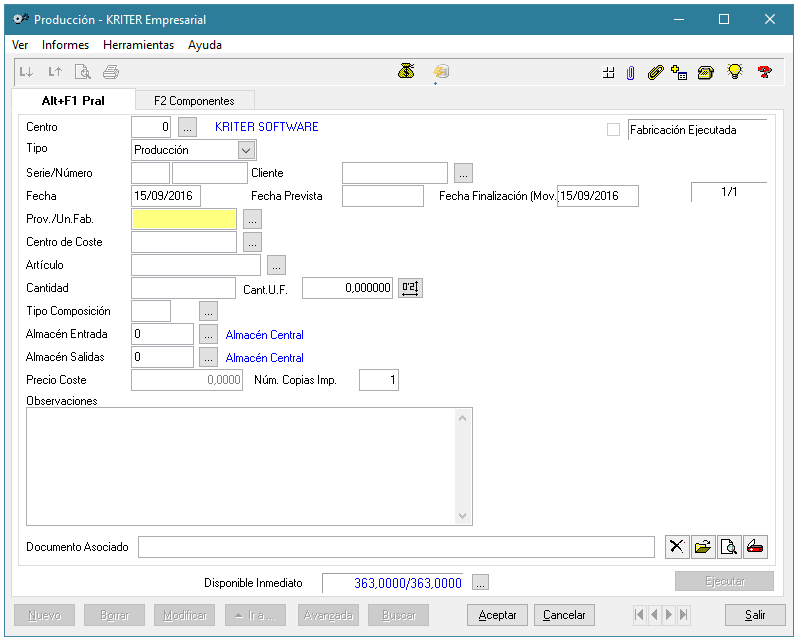
Task: Click the printer icon in the toolbar
Action: (111, 72)
